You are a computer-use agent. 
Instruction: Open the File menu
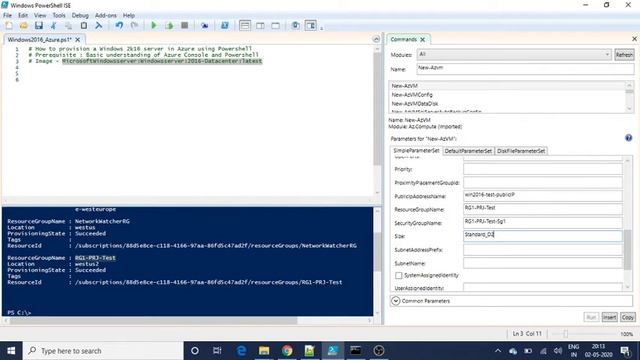tap(7, 16)
